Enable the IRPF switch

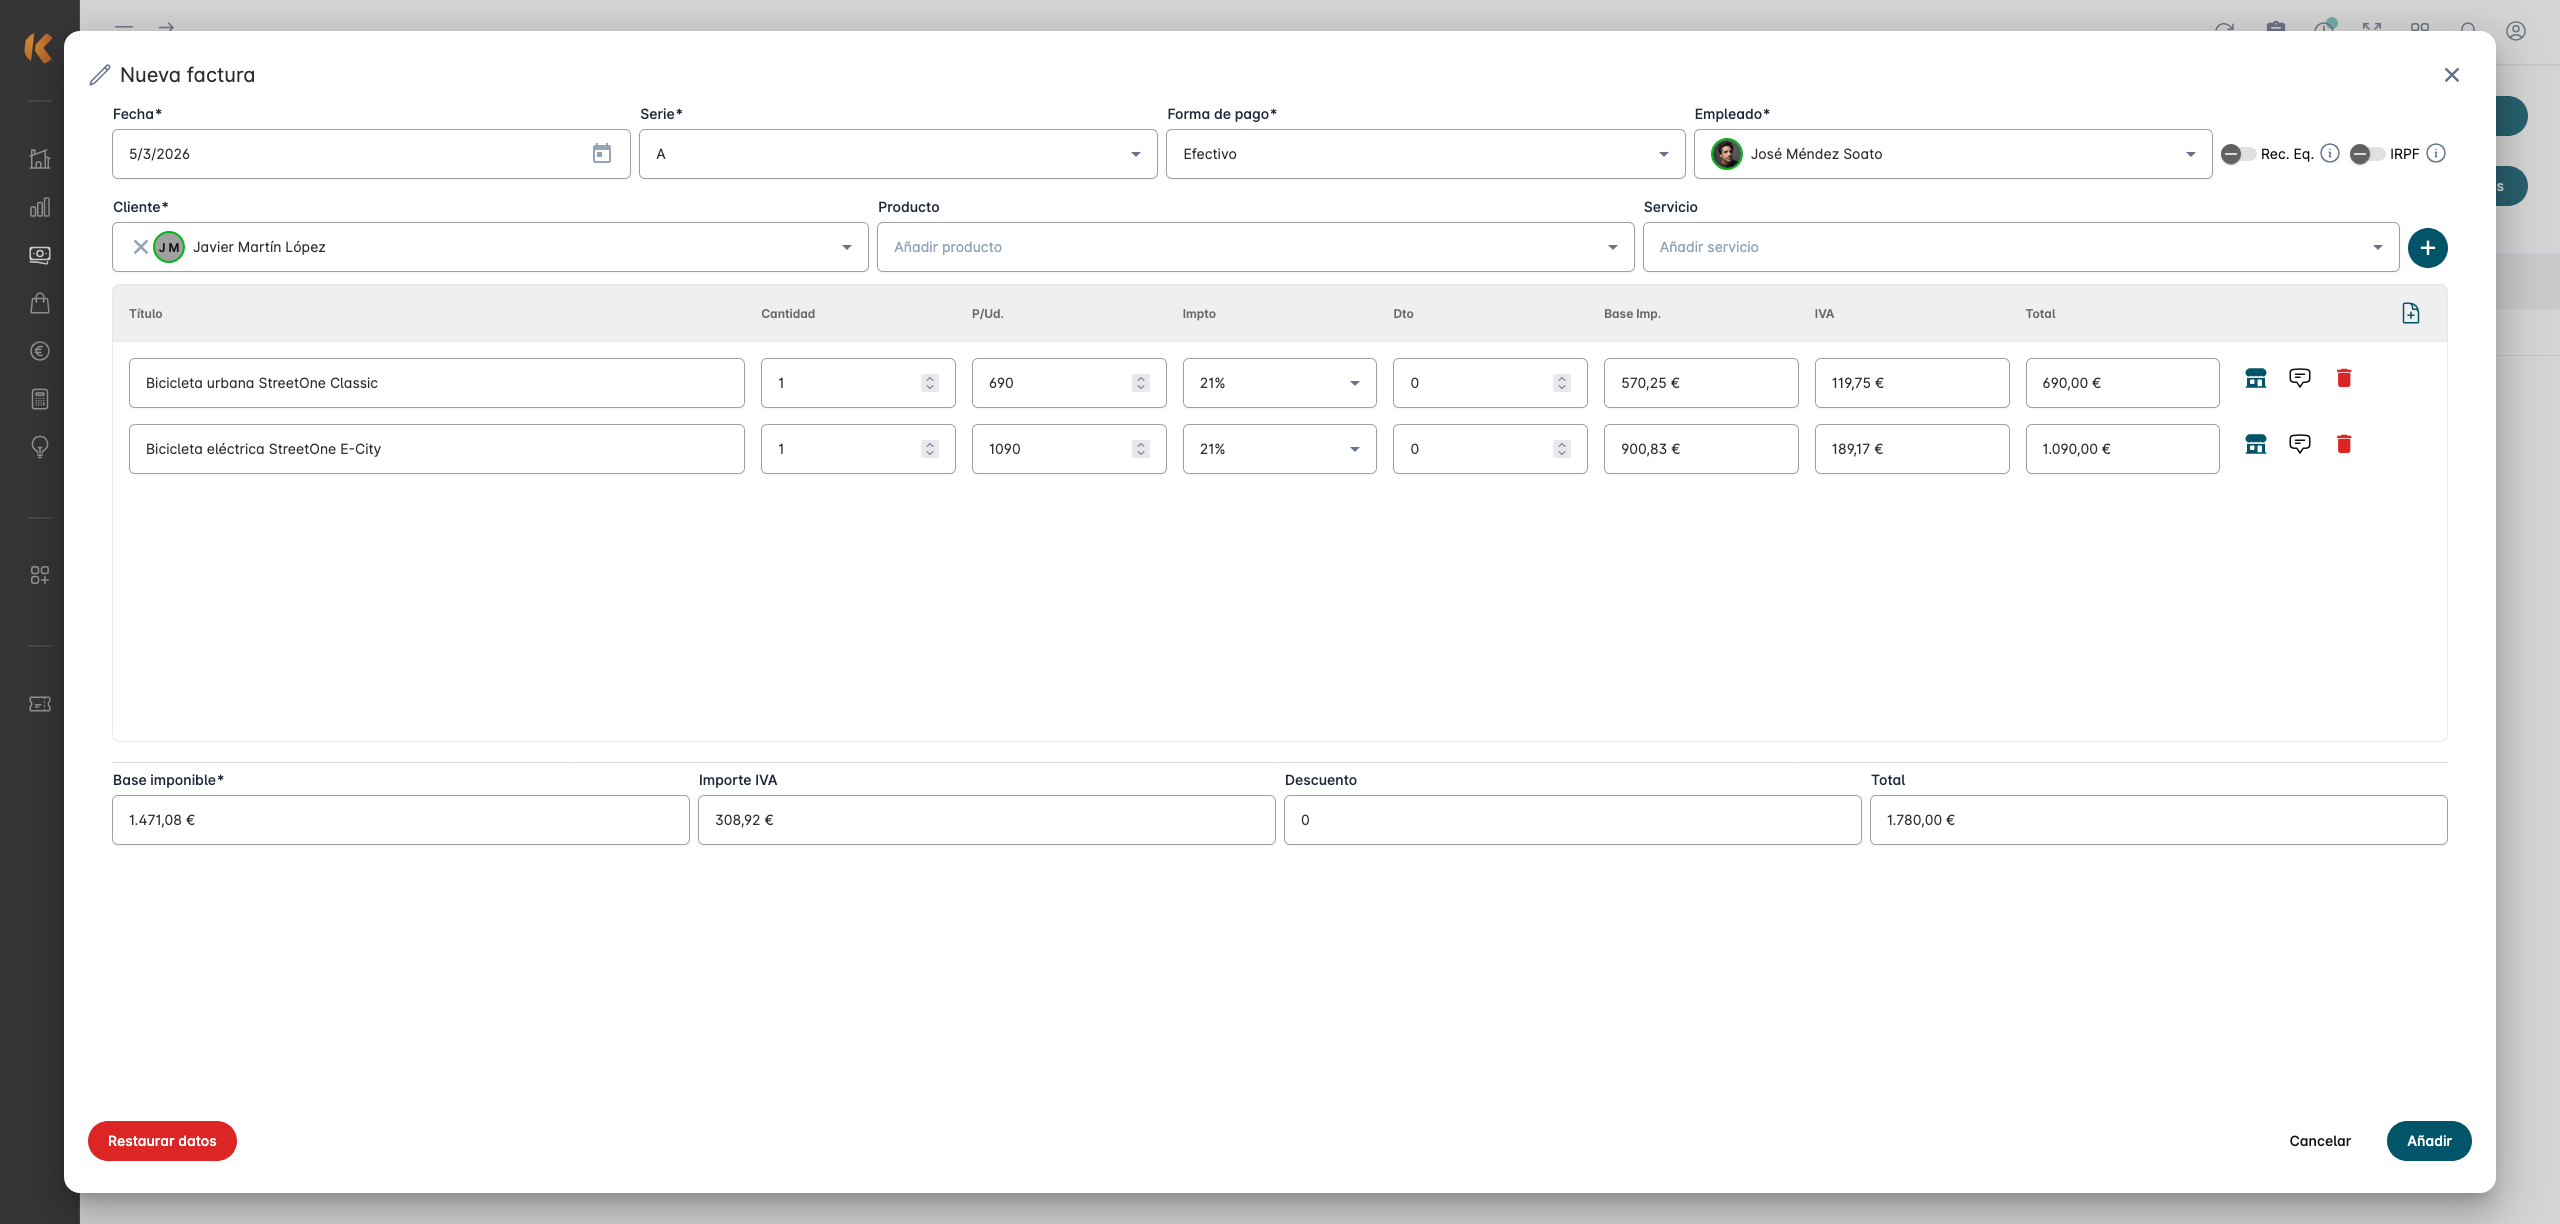click(x=2366, y=154)
